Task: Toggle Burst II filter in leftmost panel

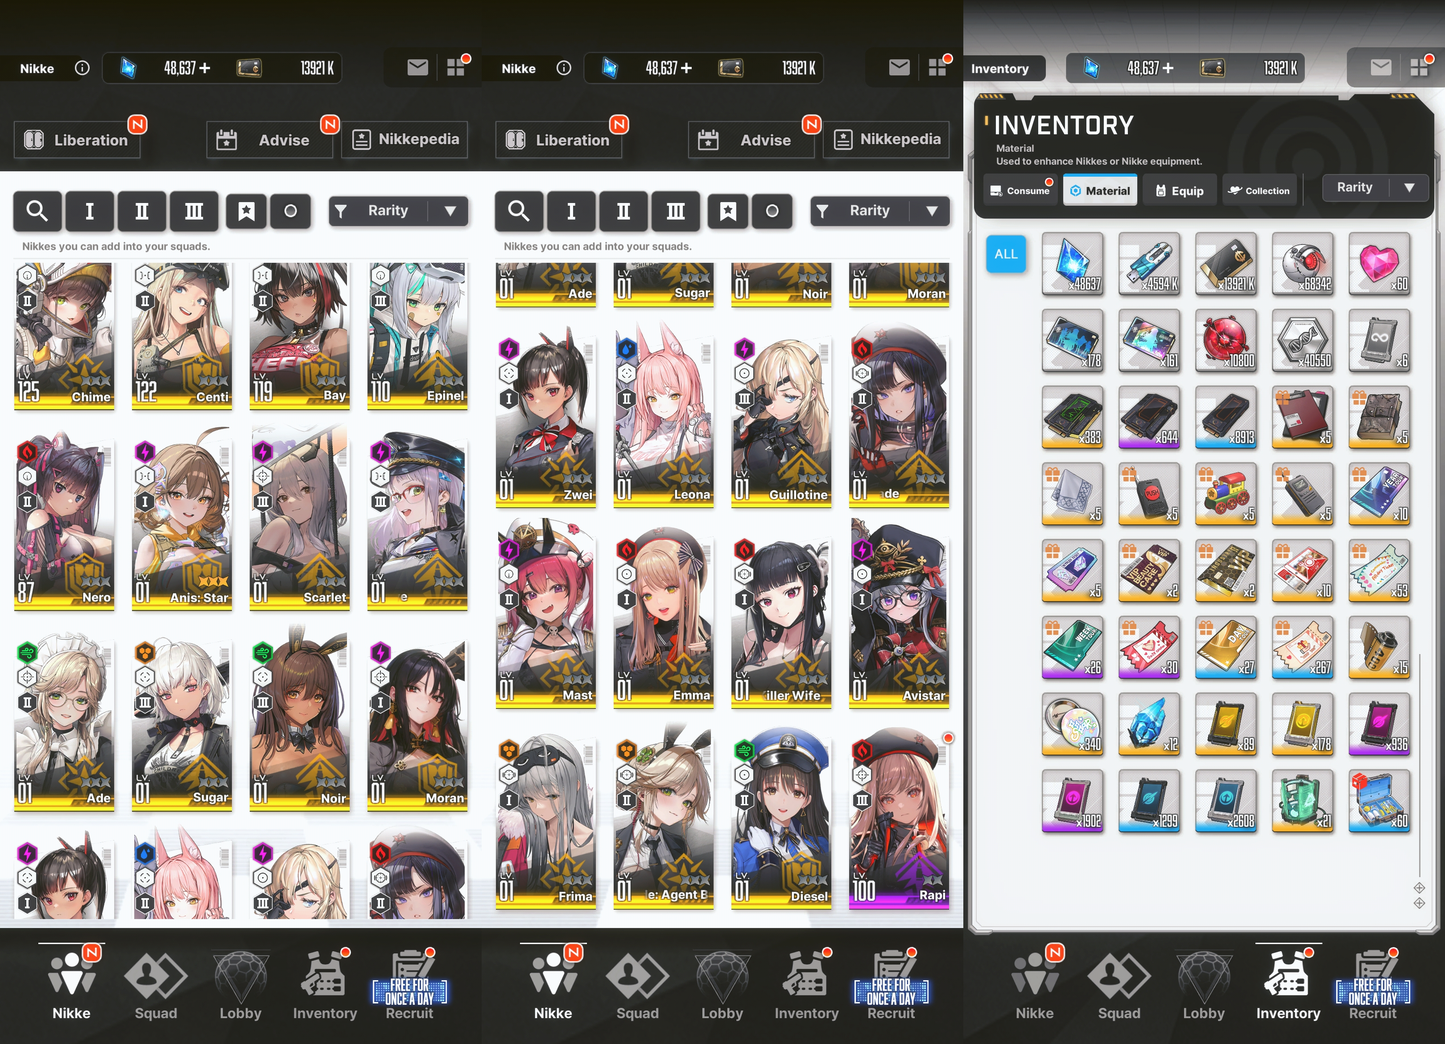Action: click(x=142, y=211)
